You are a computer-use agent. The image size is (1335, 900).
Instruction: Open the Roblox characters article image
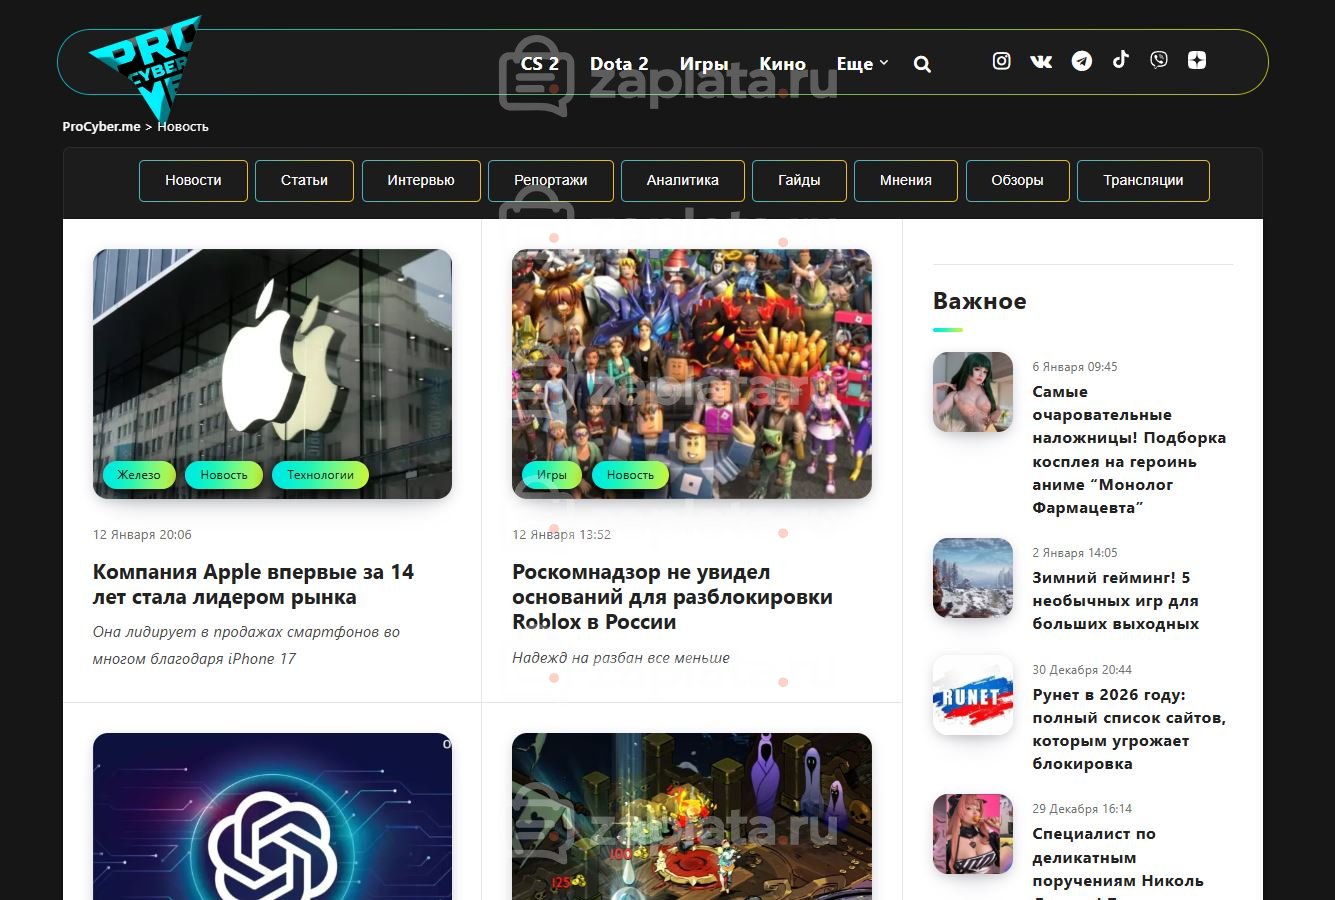692,374
